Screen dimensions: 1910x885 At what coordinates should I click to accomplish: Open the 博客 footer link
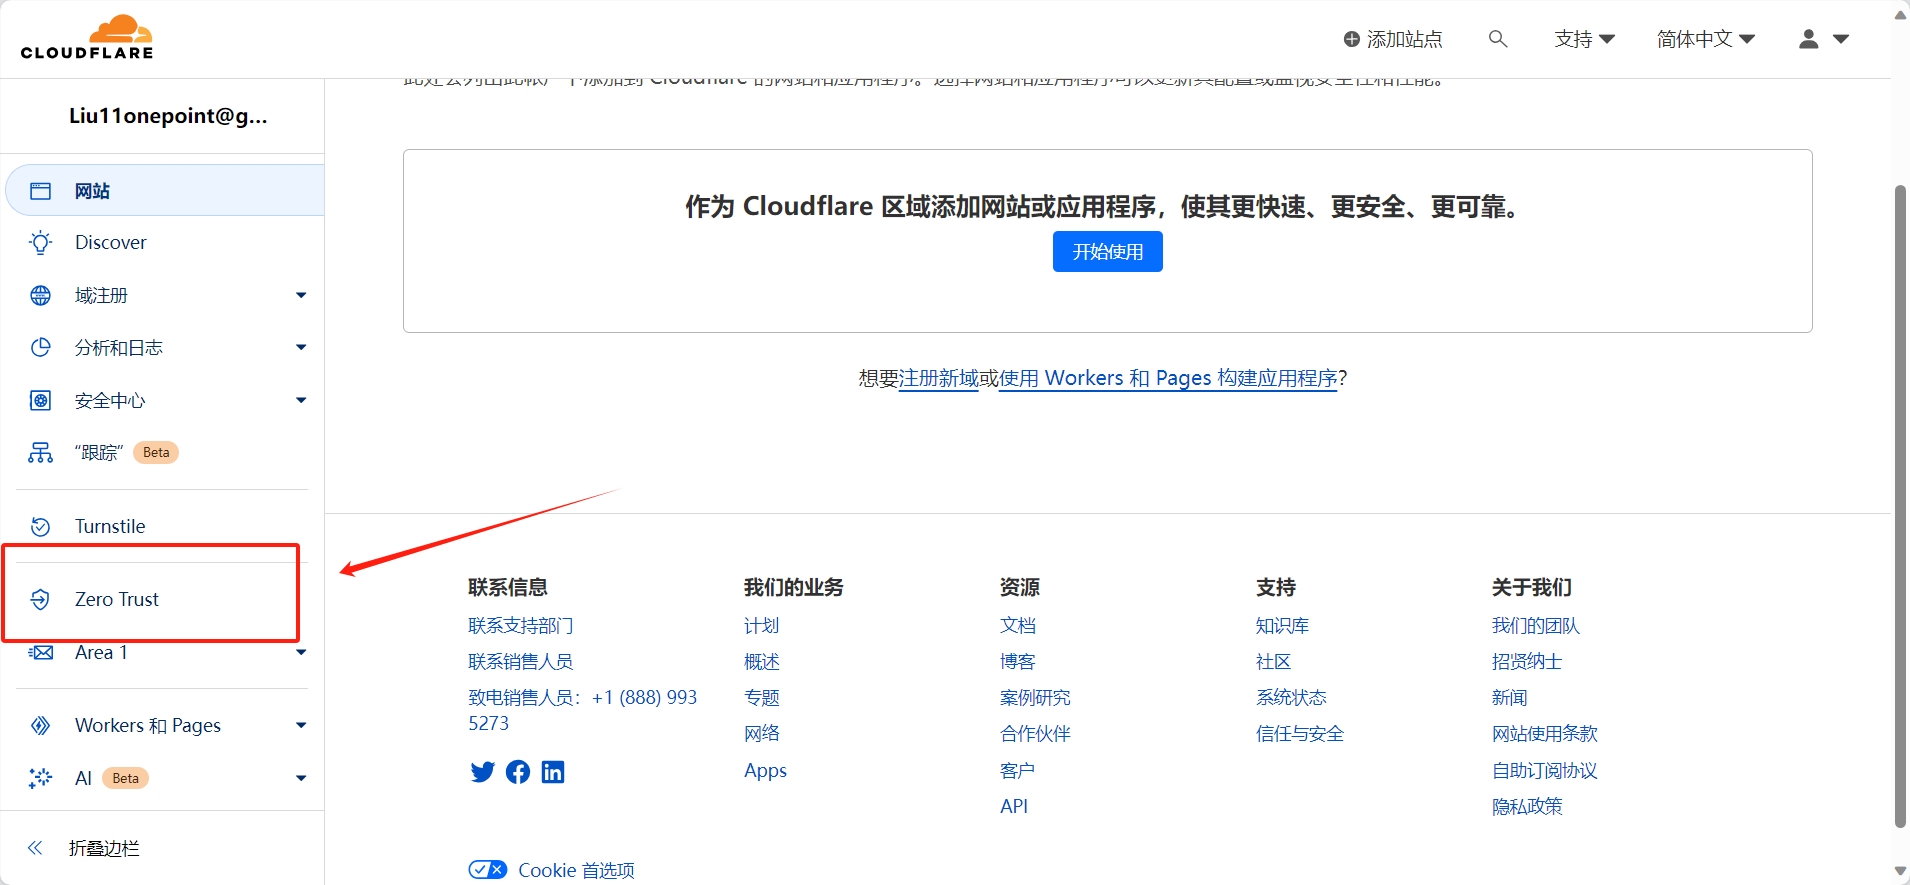coord(1018,662)
